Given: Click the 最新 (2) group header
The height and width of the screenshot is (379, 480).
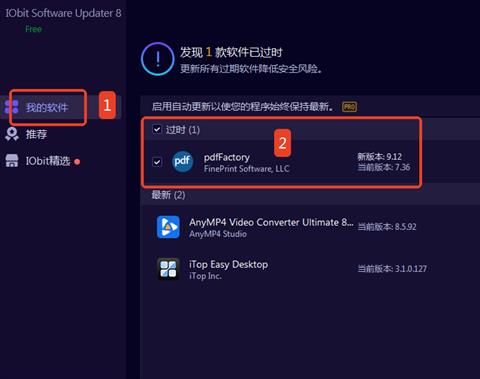Looking at the screenshot, I should (168, 195).
